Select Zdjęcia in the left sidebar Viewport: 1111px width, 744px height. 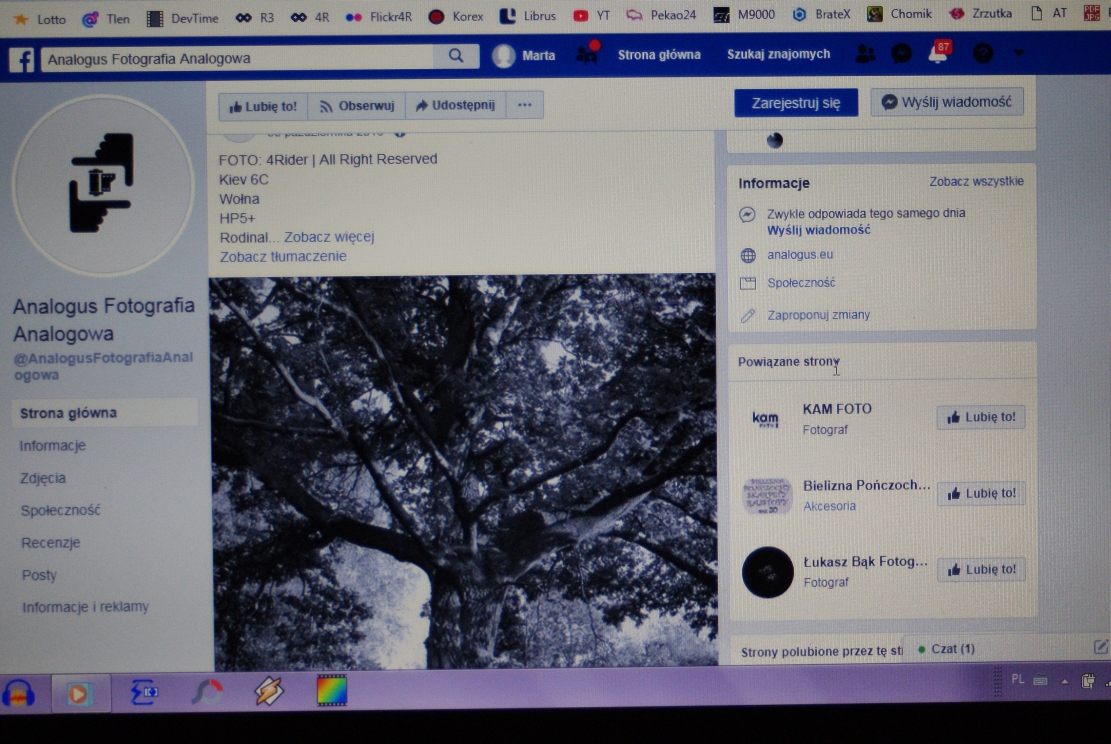(x=43, y=478)
